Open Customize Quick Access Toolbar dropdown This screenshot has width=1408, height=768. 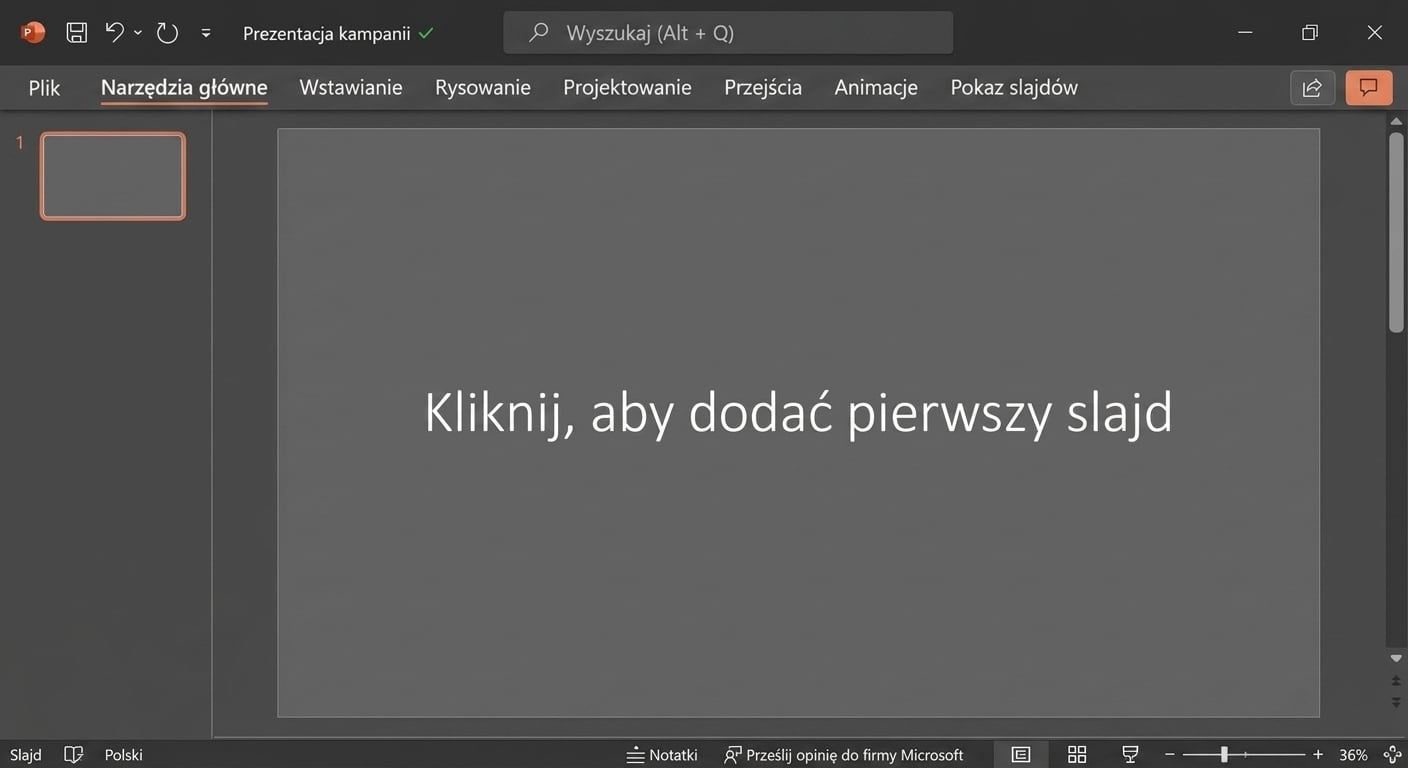[x=206, y=33]
